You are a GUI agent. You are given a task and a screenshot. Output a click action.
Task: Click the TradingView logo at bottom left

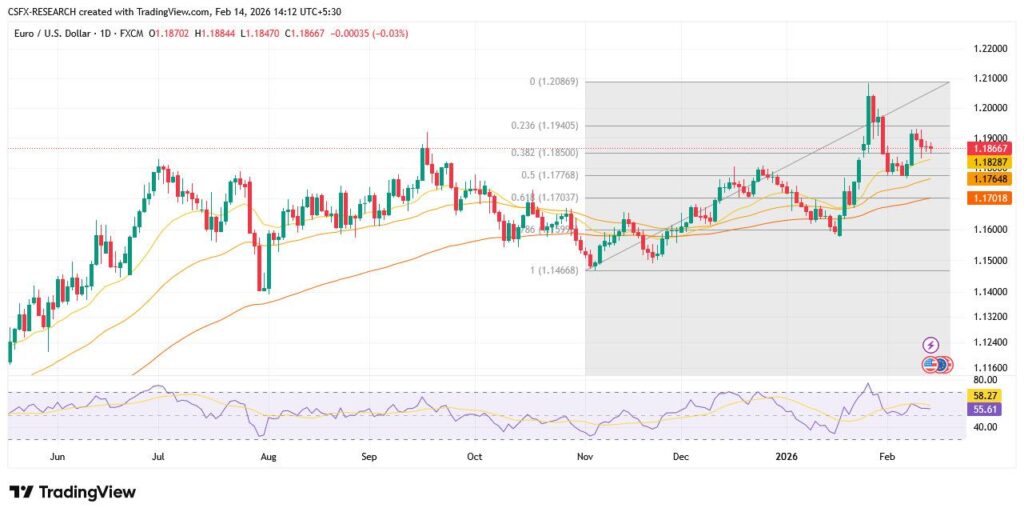point(72,492)
